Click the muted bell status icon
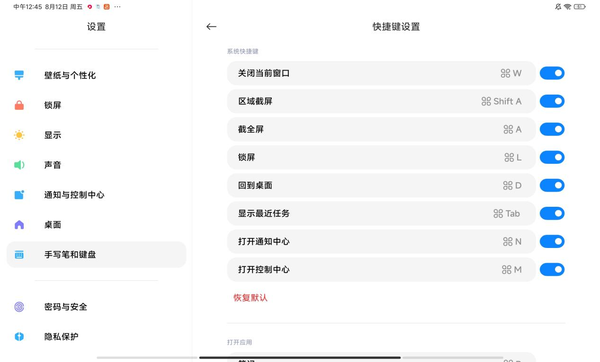This screenshot has height=362, width=600. click(x=558, y=7)
